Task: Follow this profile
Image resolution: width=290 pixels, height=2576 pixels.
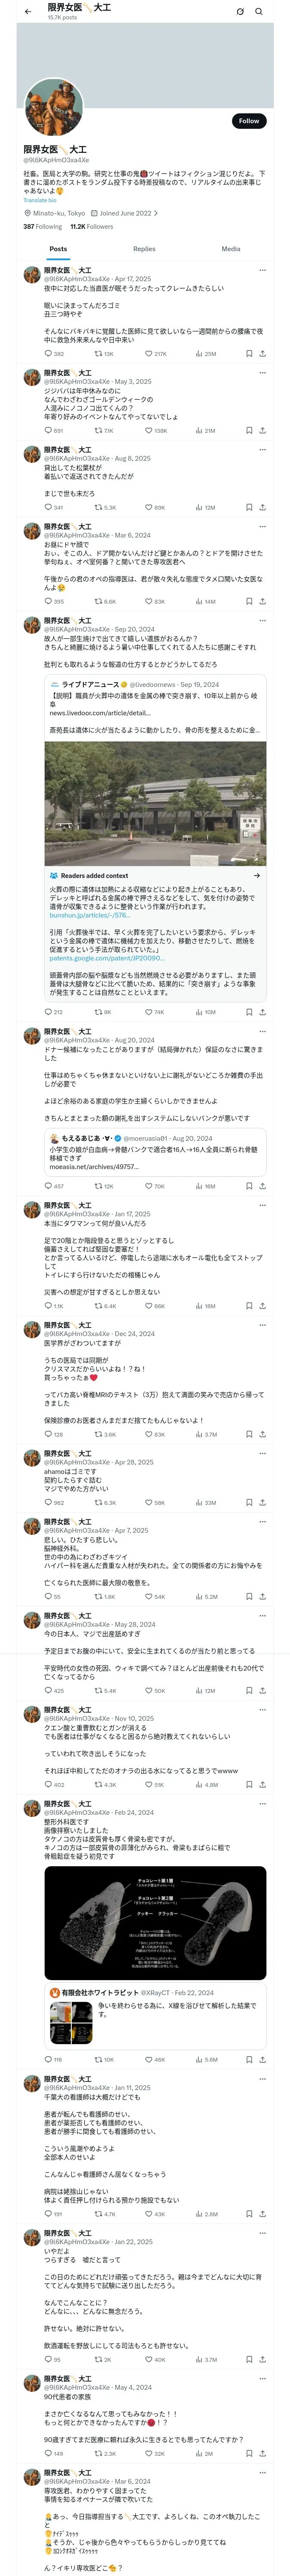Action: click(248, 121)
